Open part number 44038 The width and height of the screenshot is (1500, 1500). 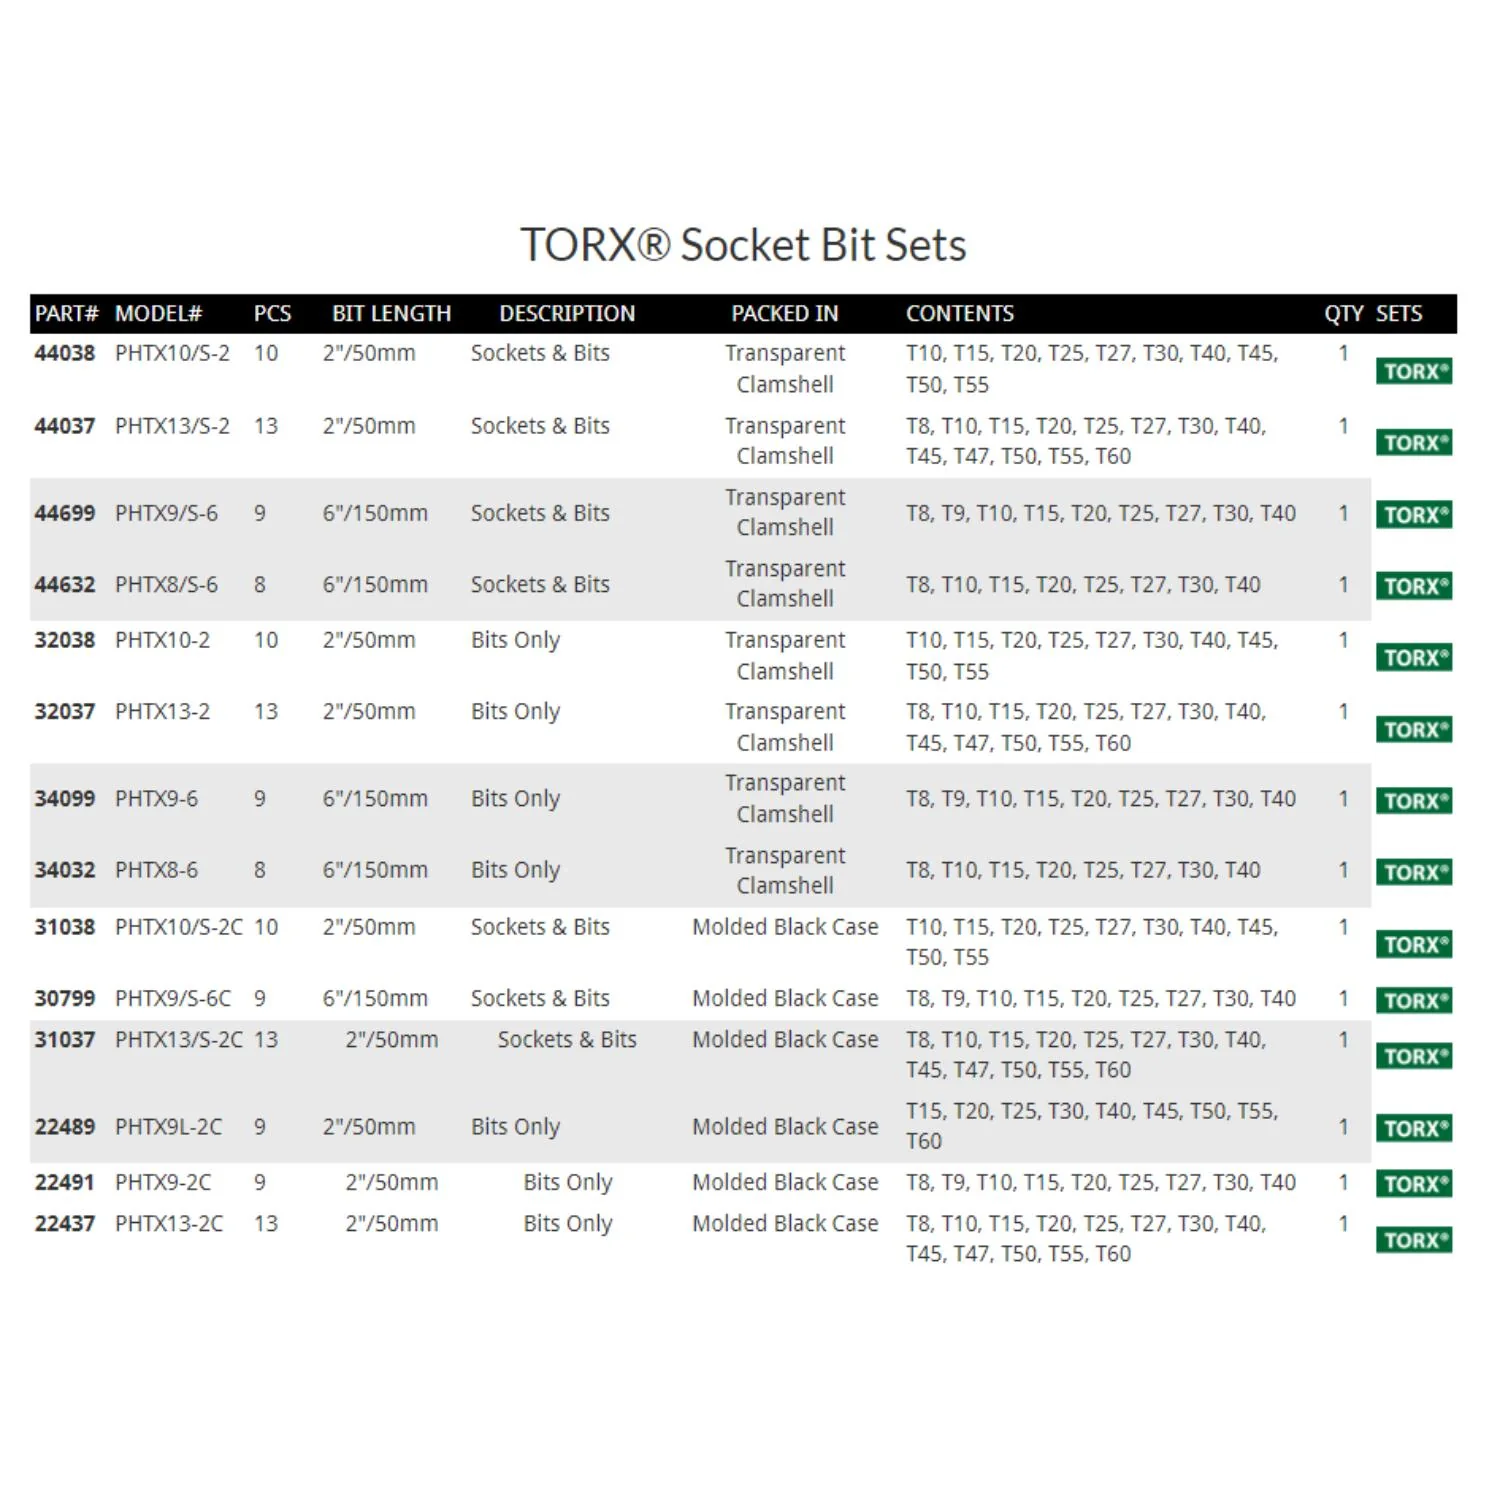[65, 353]
